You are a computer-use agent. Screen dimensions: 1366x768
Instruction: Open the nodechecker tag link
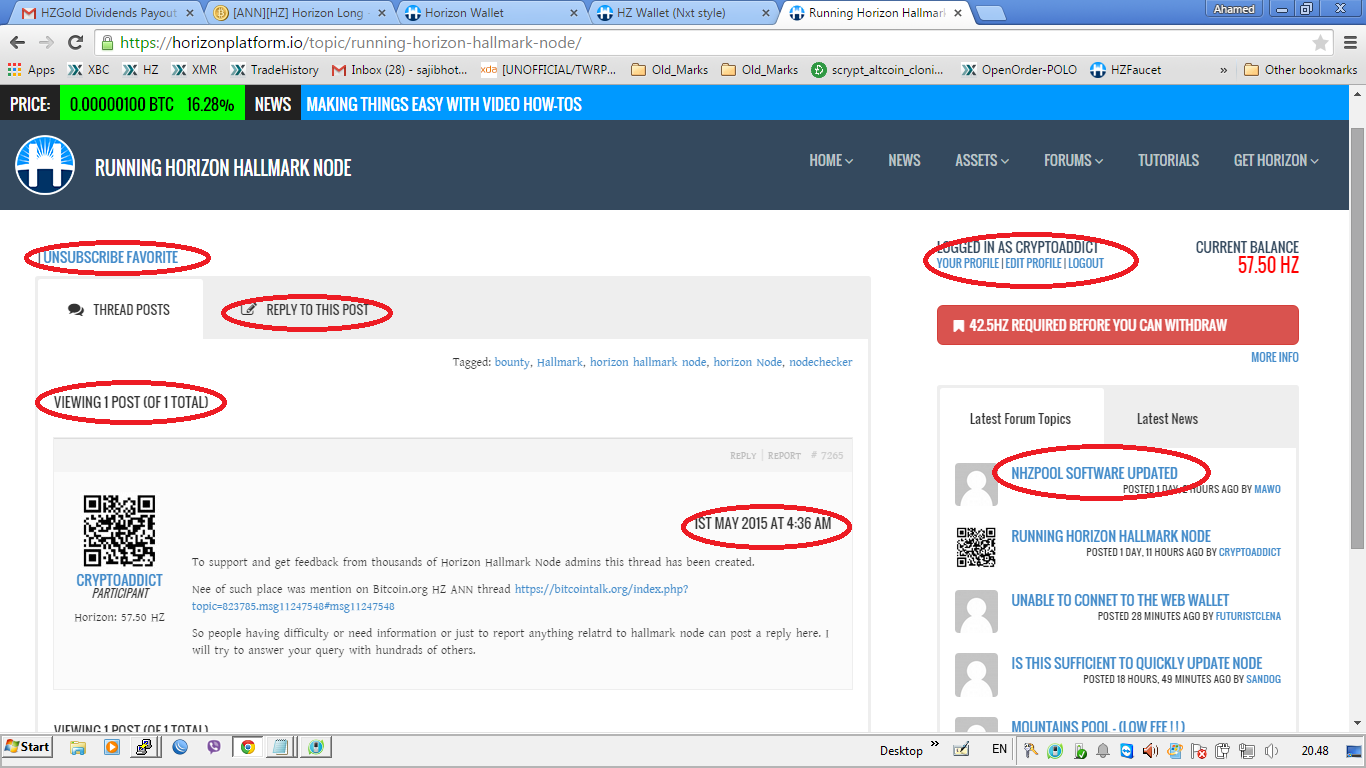[x=821, y=362]
